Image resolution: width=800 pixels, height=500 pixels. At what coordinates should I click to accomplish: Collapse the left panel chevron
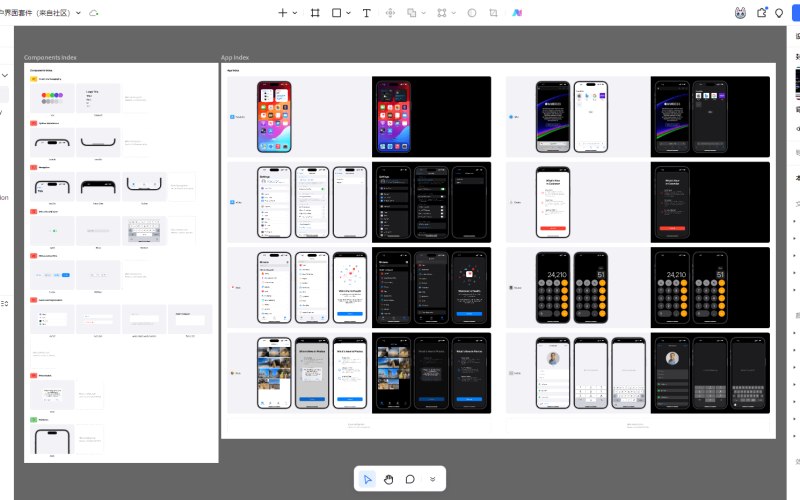[5, 76]
